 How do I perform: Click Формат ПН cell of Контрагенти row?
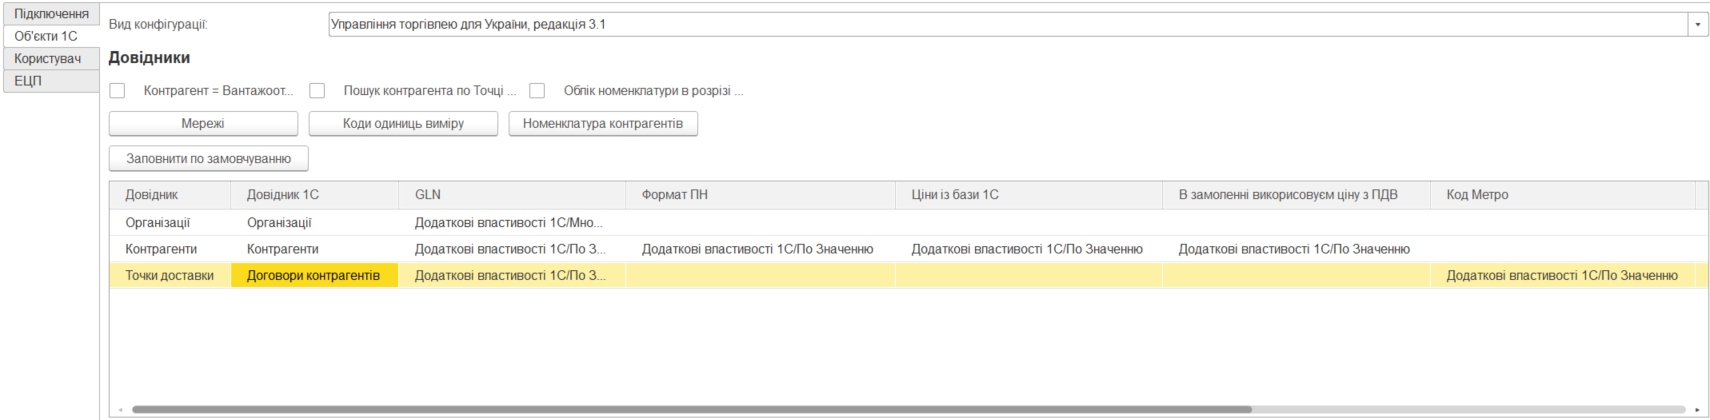point(761,249)
